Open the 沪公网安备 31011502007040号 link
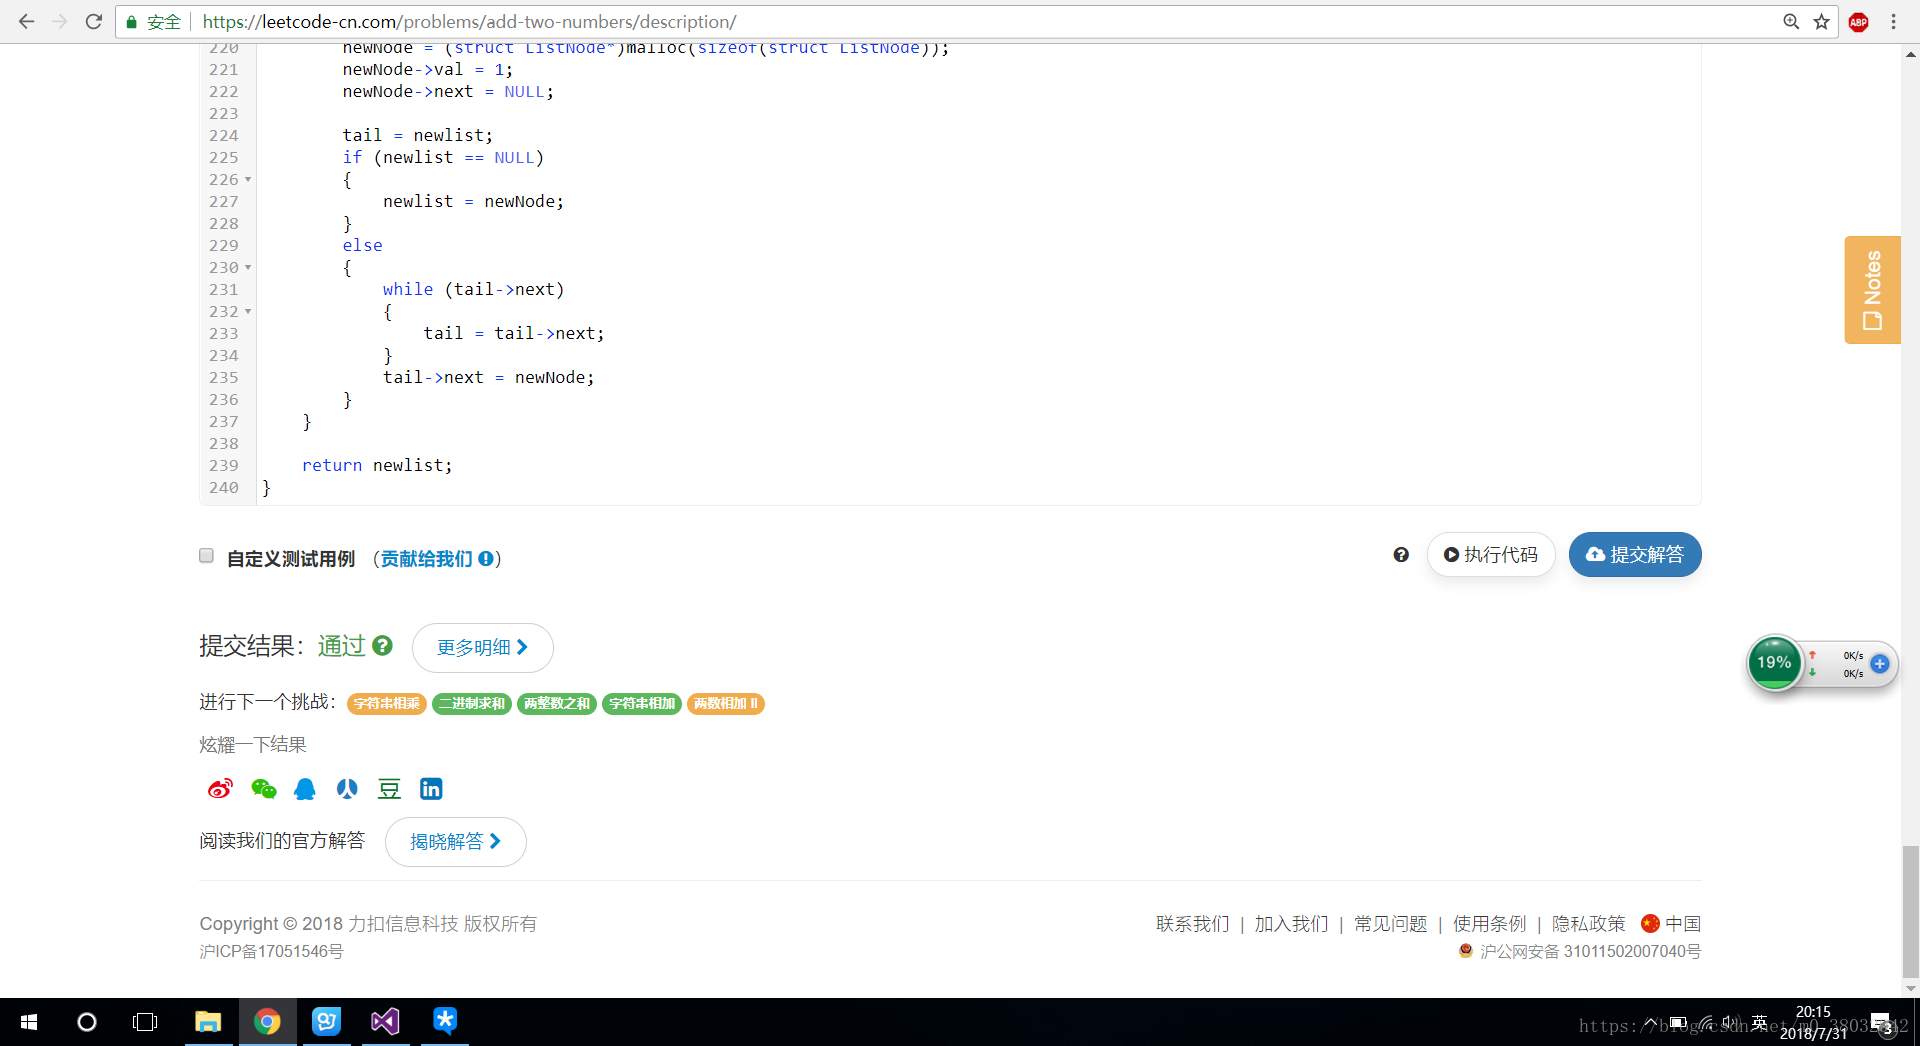 (1590, 952)
